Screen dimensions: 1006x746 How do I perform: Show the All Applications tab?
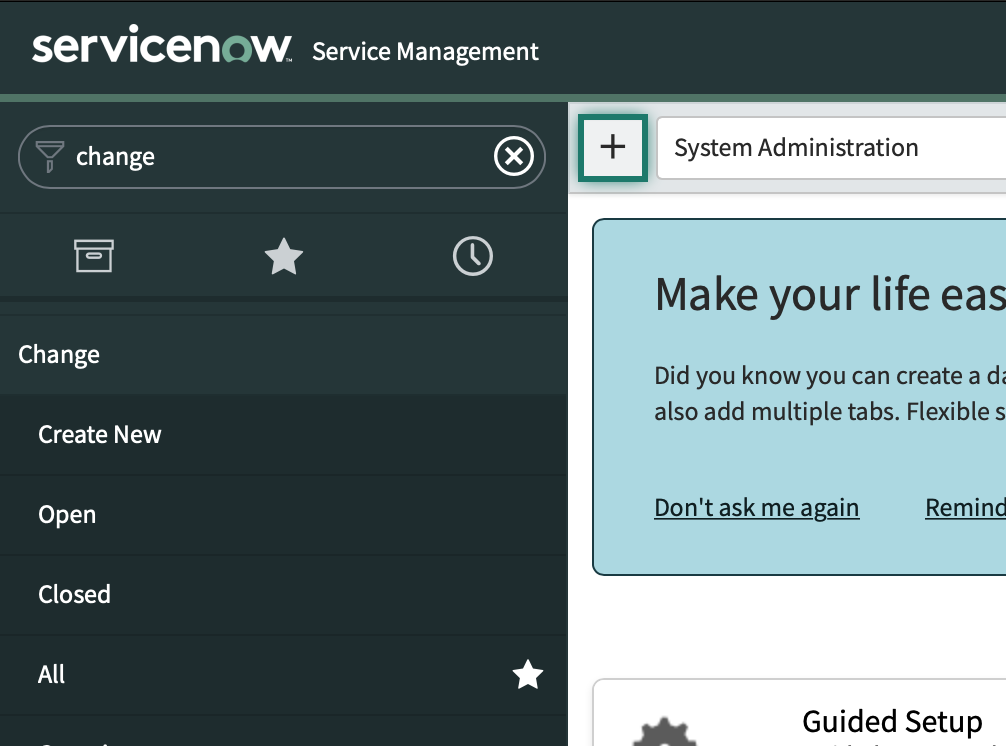pos(94,257)
